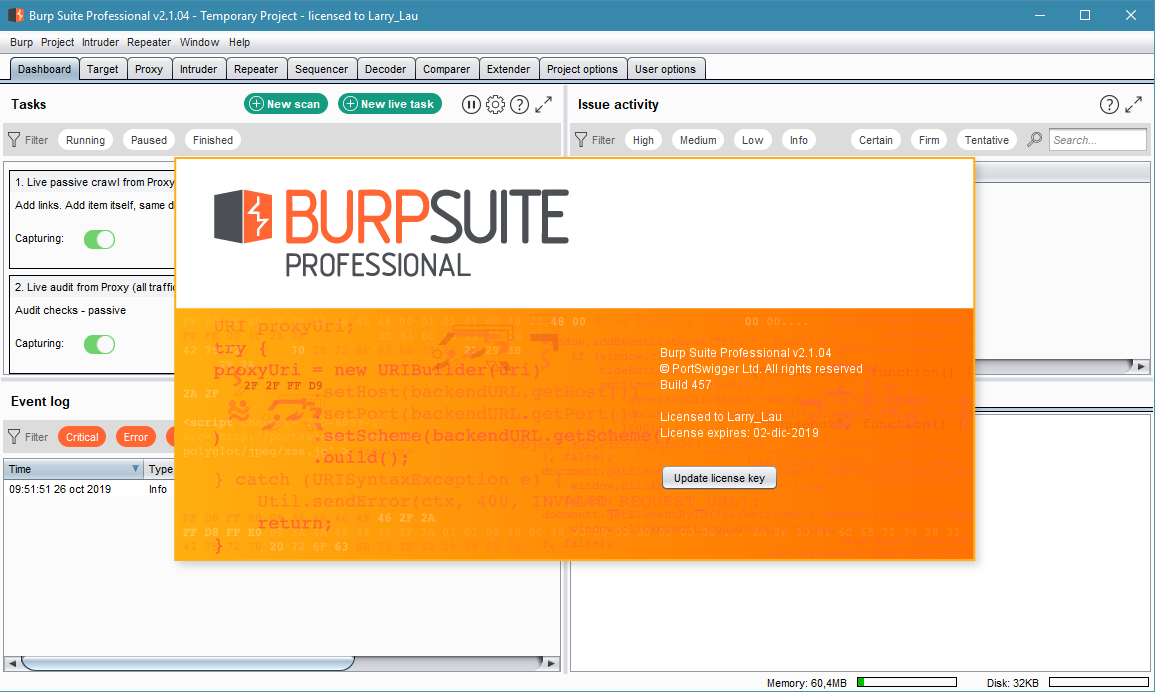The height and width of the screenshot is (692, 1155).
Task: Switch to the Comparer tab
Action: (446, 69)
